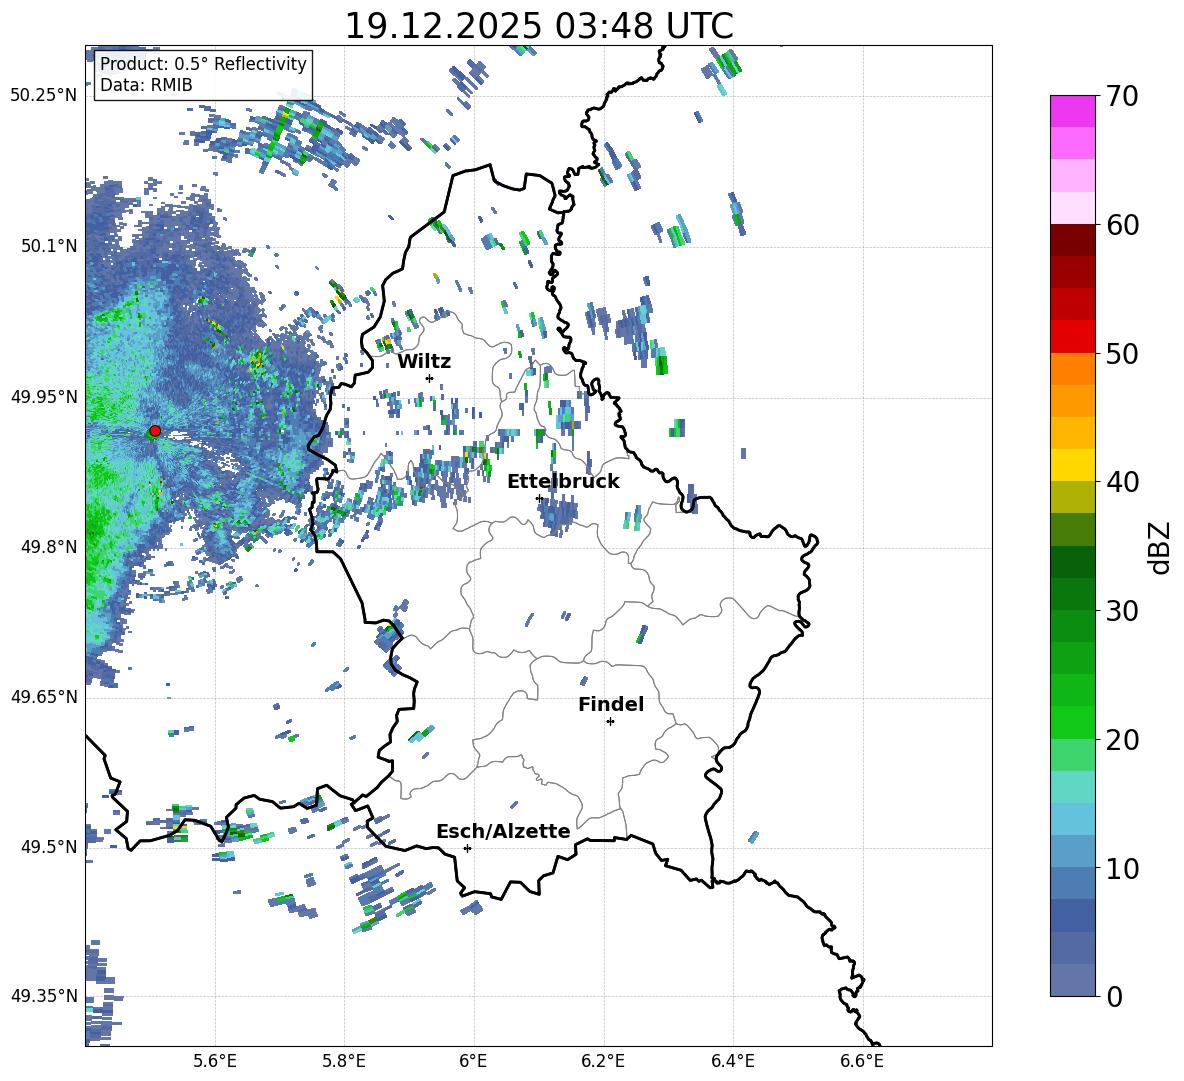Screen dimensions: 1184x1081
Task: Click the 6.4°E longitude label
Action: click(732, 1062)
